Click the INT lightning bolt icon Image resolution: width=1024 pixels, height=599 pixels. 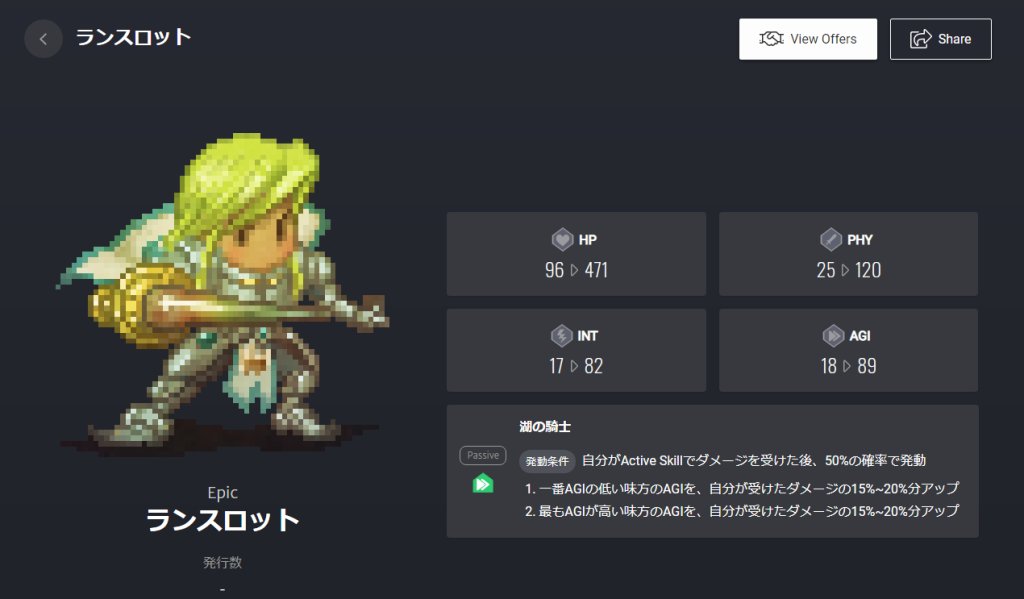pyautogui.click(x=562, y=336)
